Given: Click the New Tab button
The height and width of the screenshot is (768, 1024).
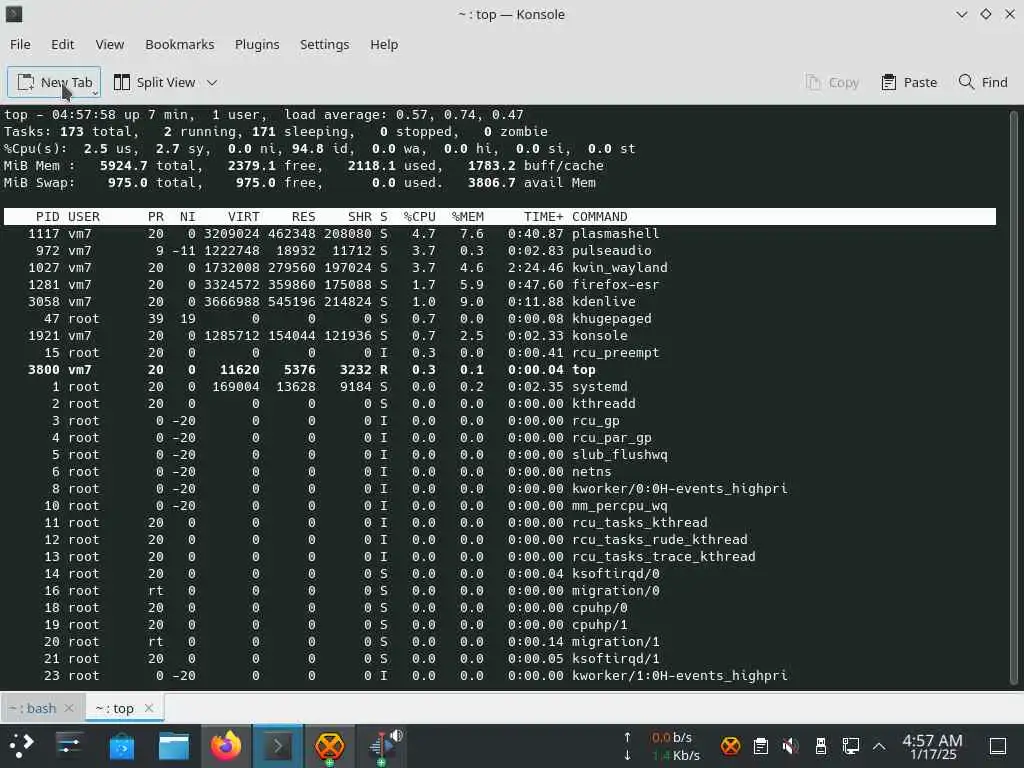Looking at the screenshot, I should 54,82.
